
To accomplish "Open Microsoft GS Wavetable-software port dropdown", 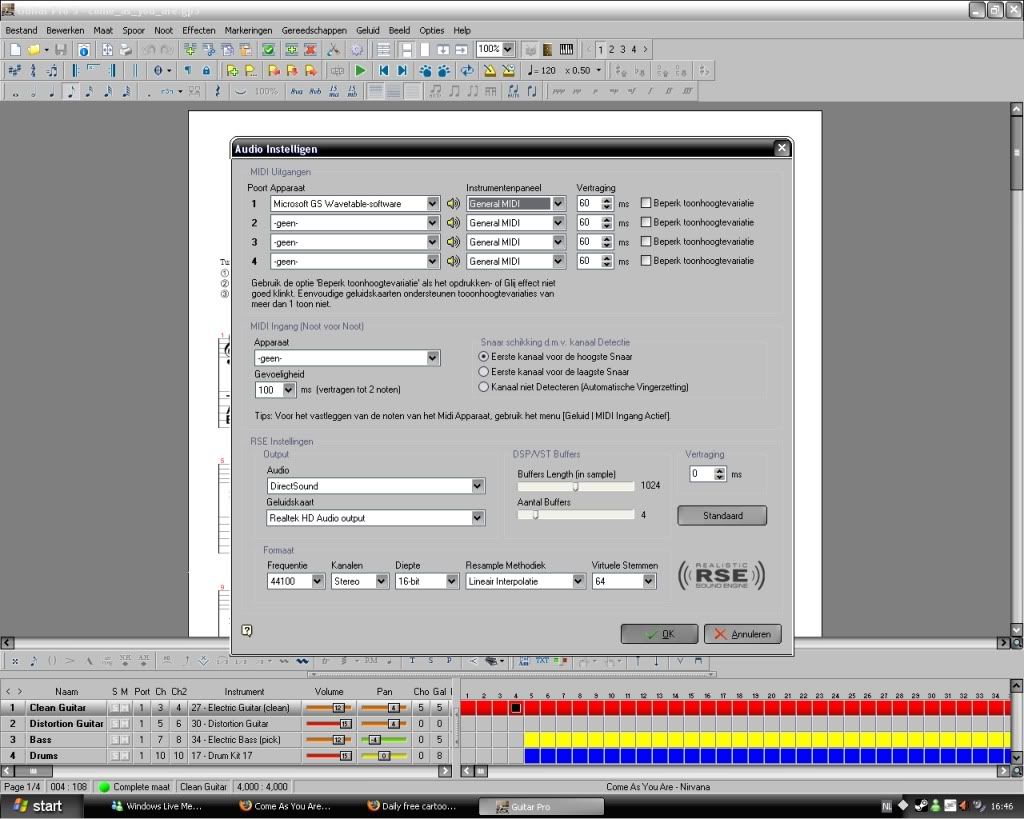I will [x=432, y=204].
